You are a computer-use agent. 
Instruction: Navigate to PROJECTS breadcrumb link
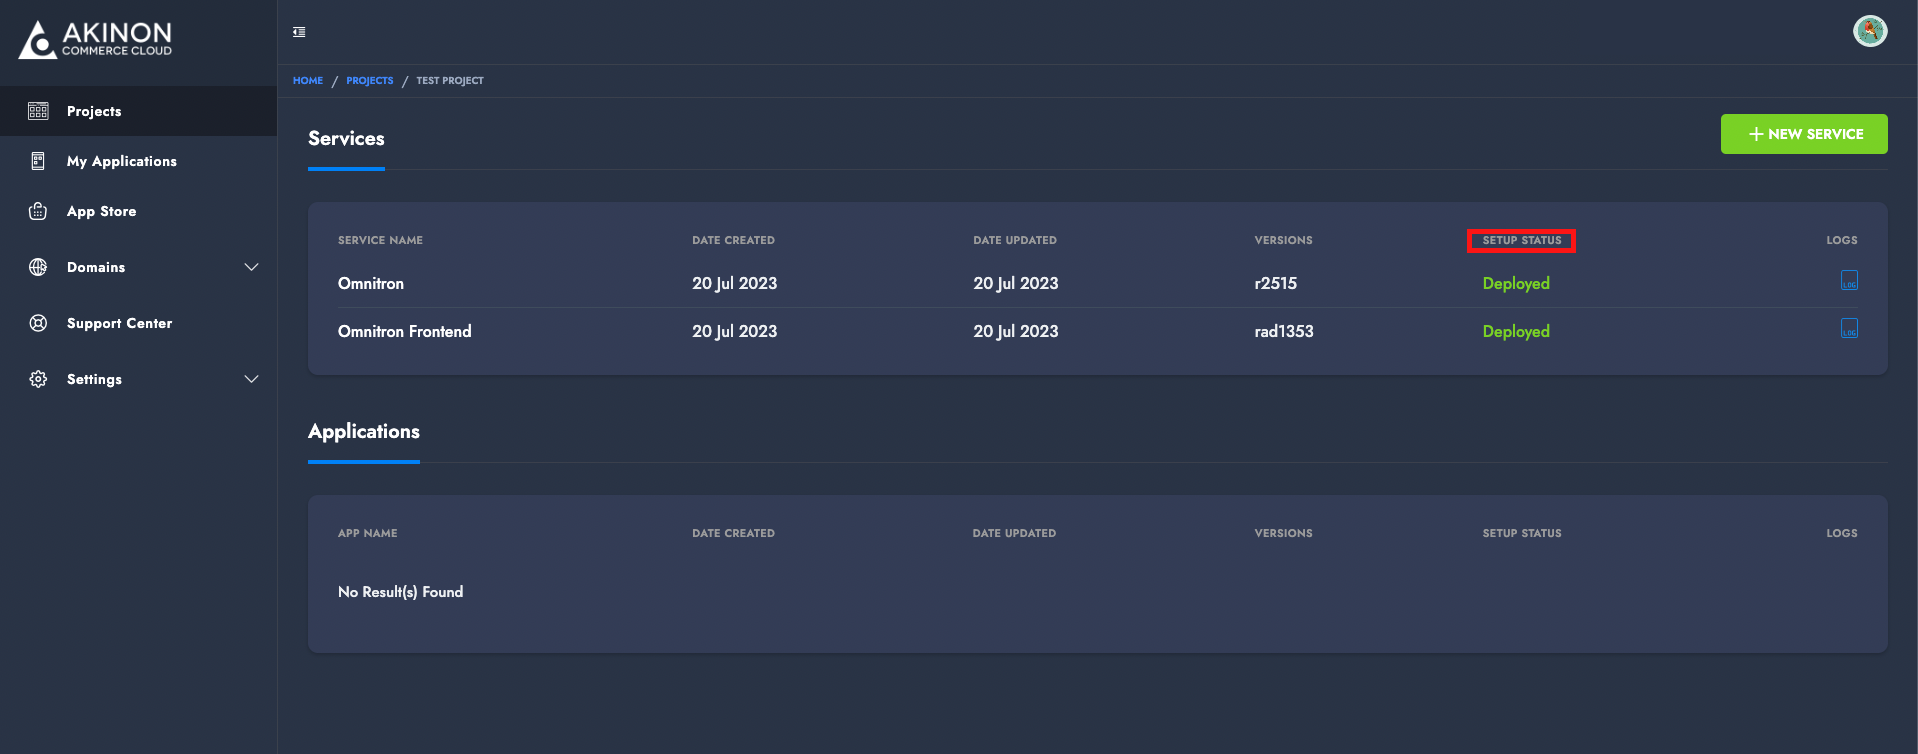point(369,81)
